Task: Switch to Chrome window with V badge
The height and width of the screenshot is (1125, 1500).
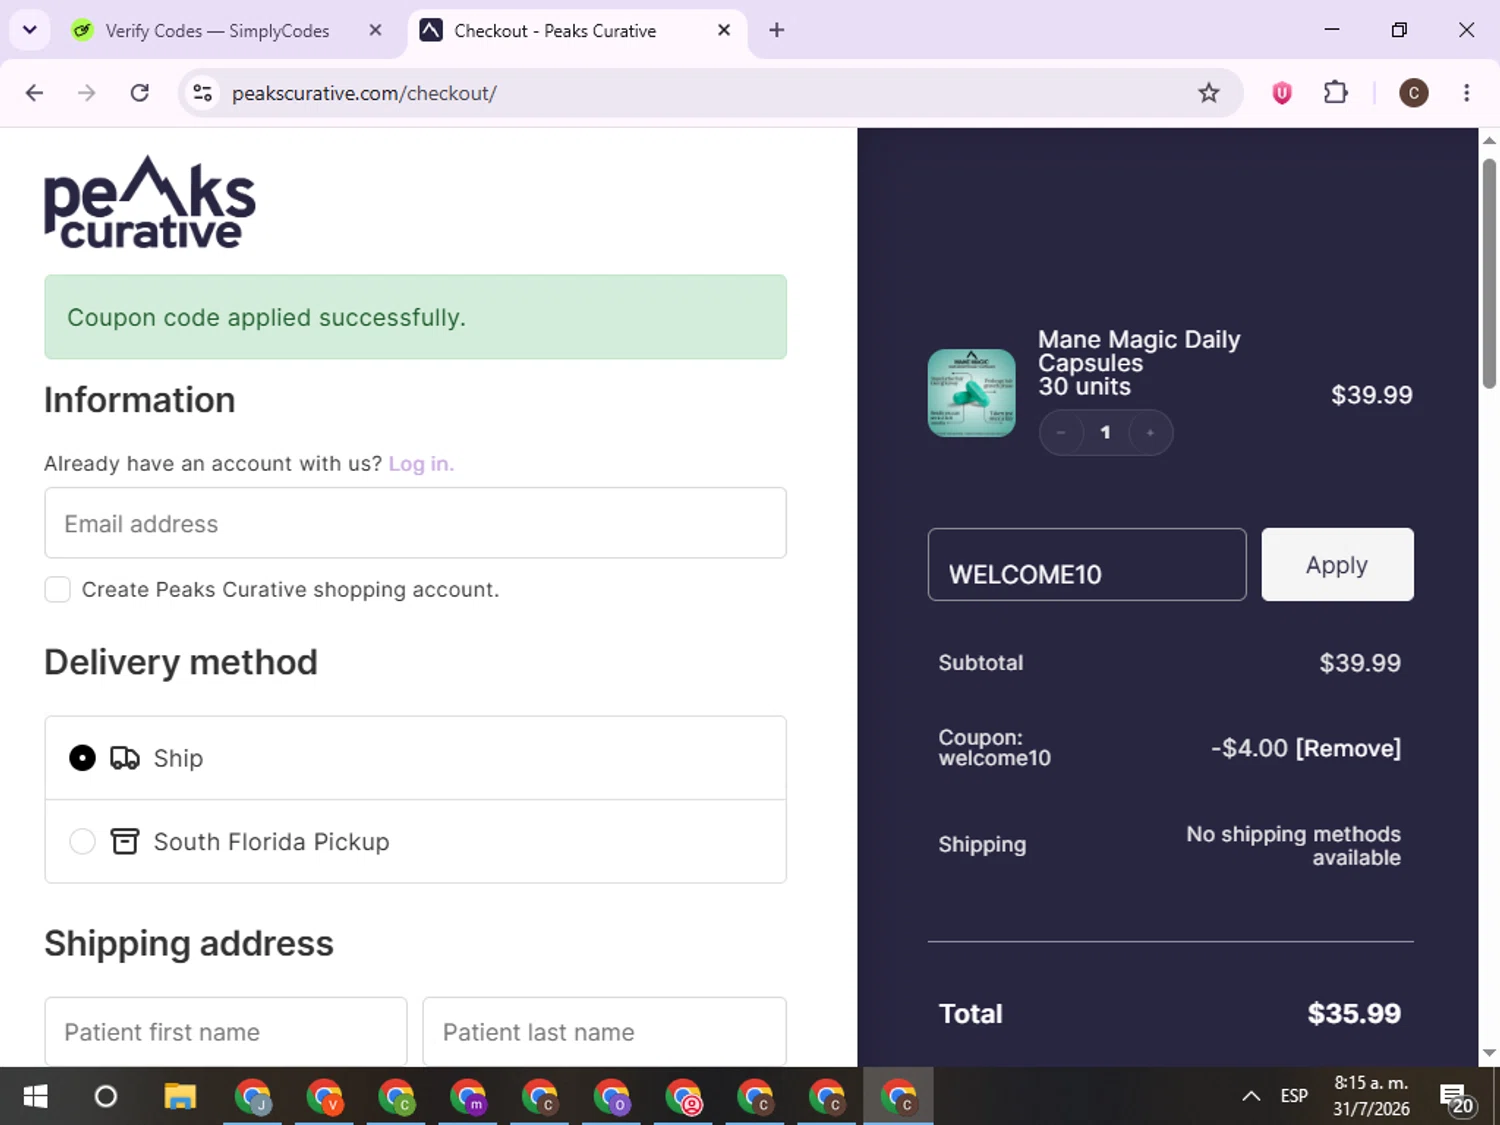Action: pos(324,1097)
